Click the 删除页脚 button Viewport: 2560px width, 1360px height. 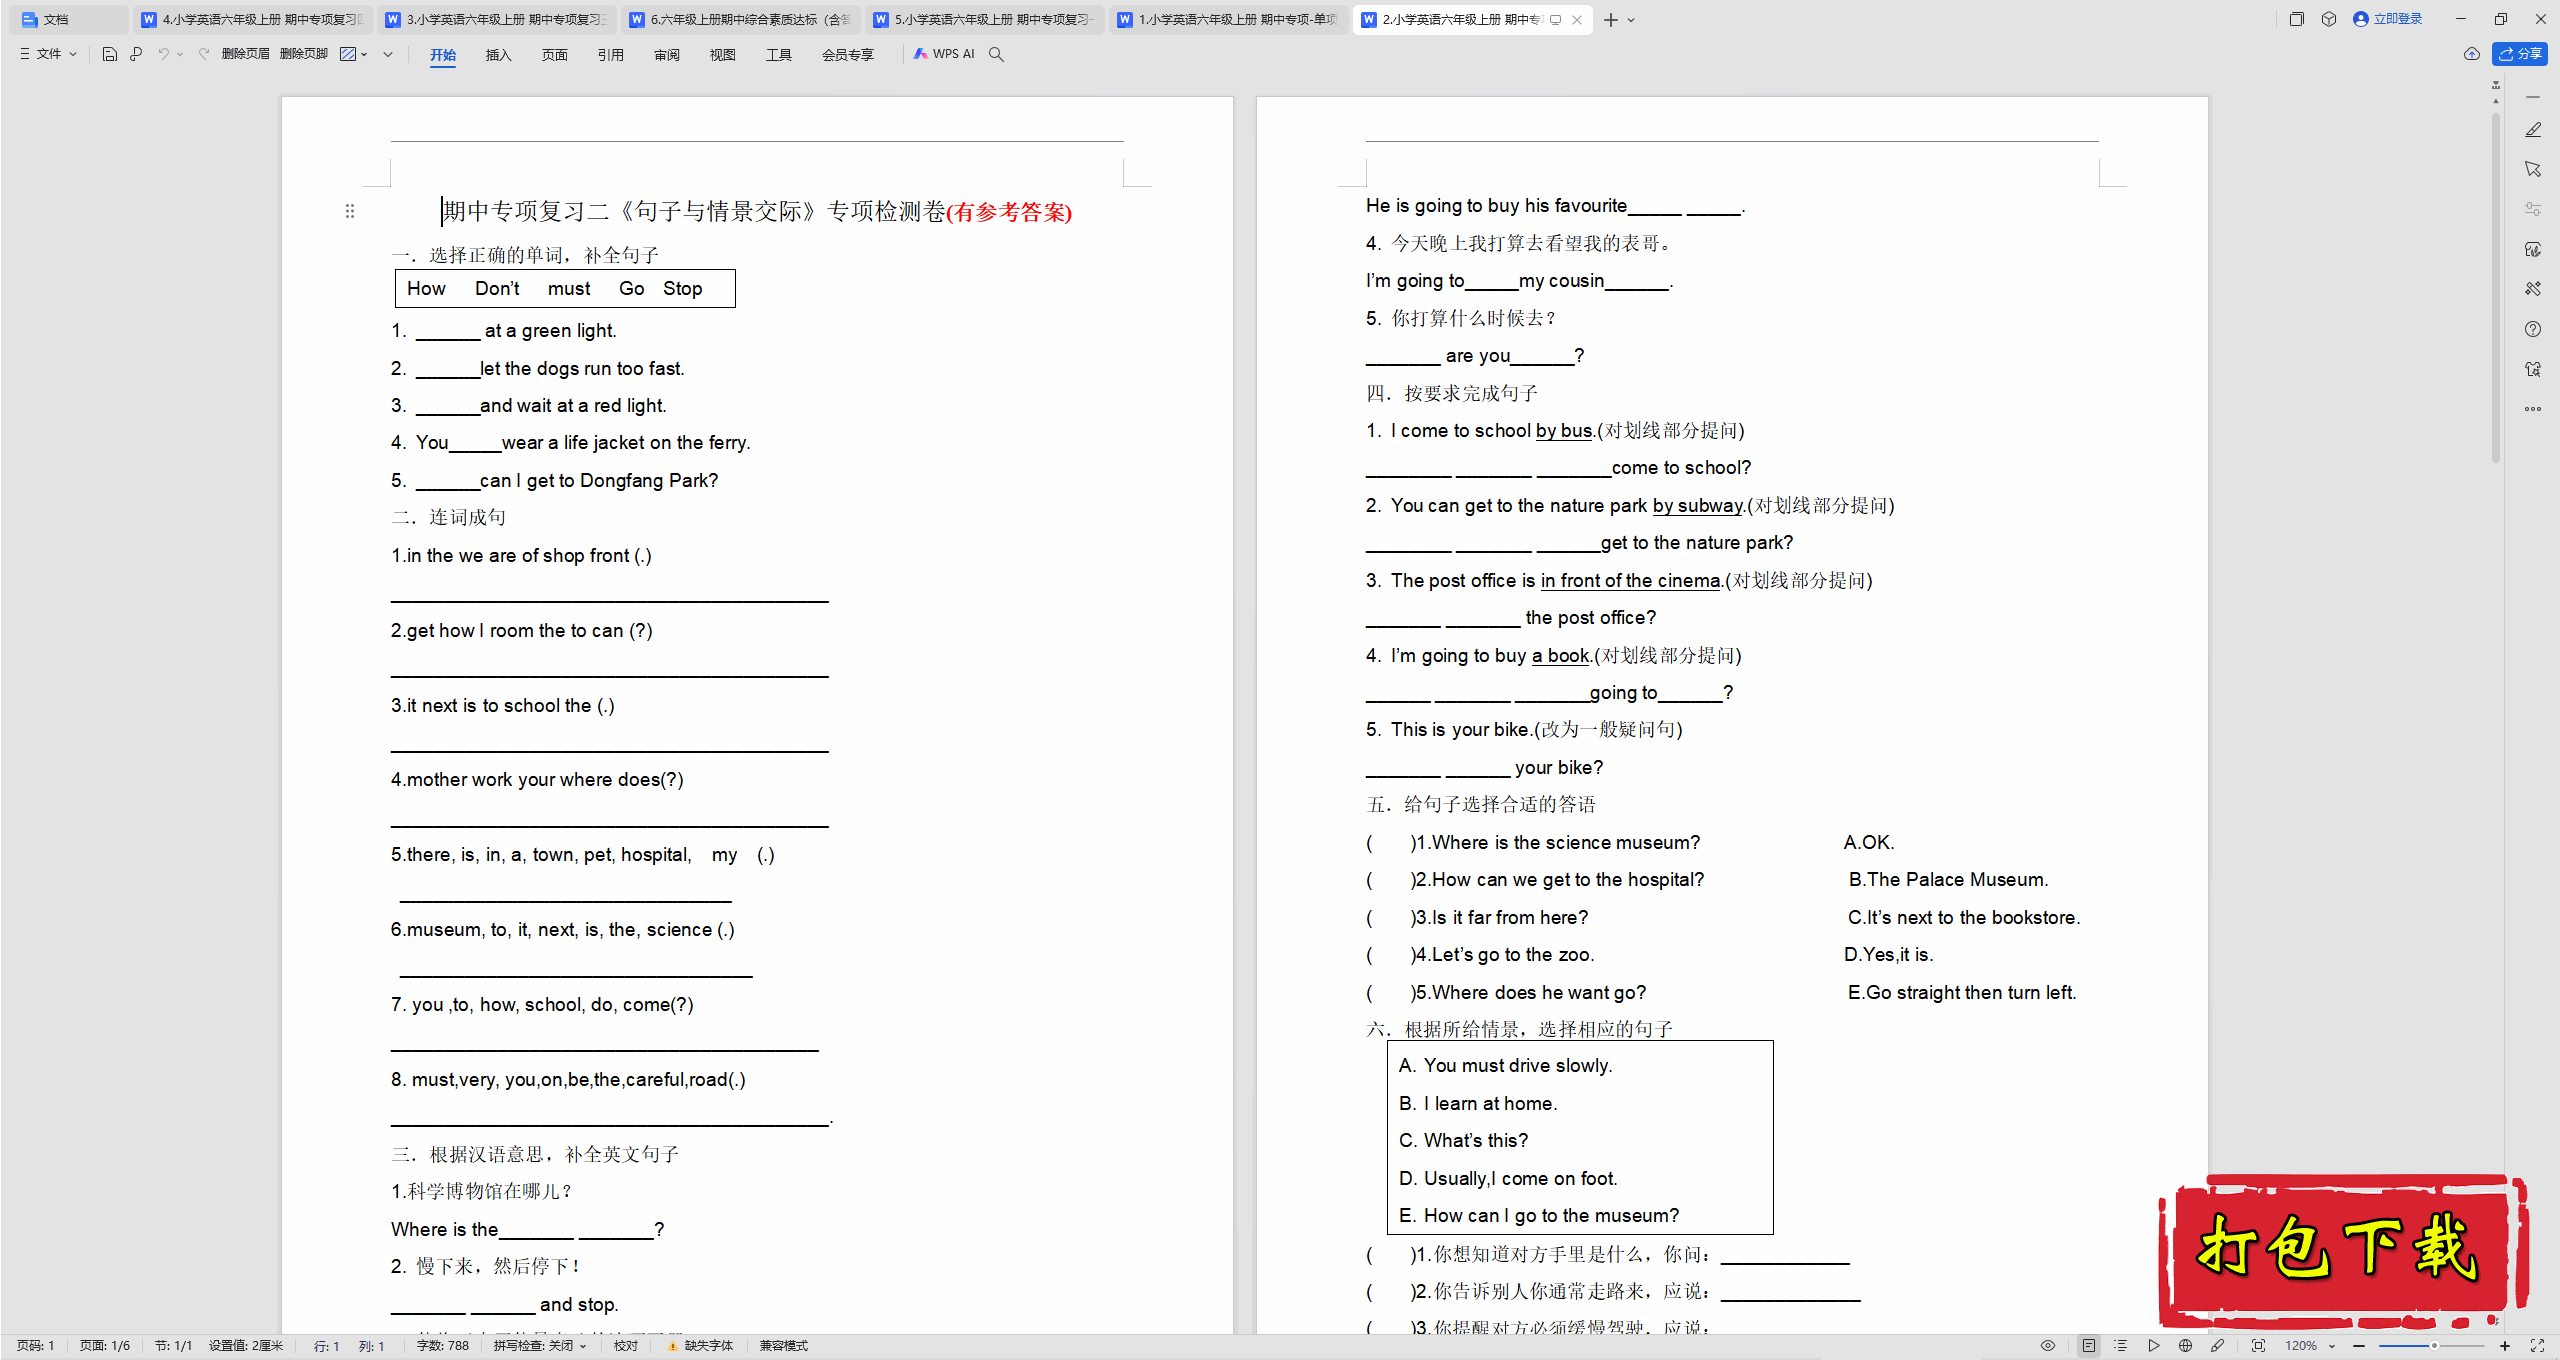[304, 54]
